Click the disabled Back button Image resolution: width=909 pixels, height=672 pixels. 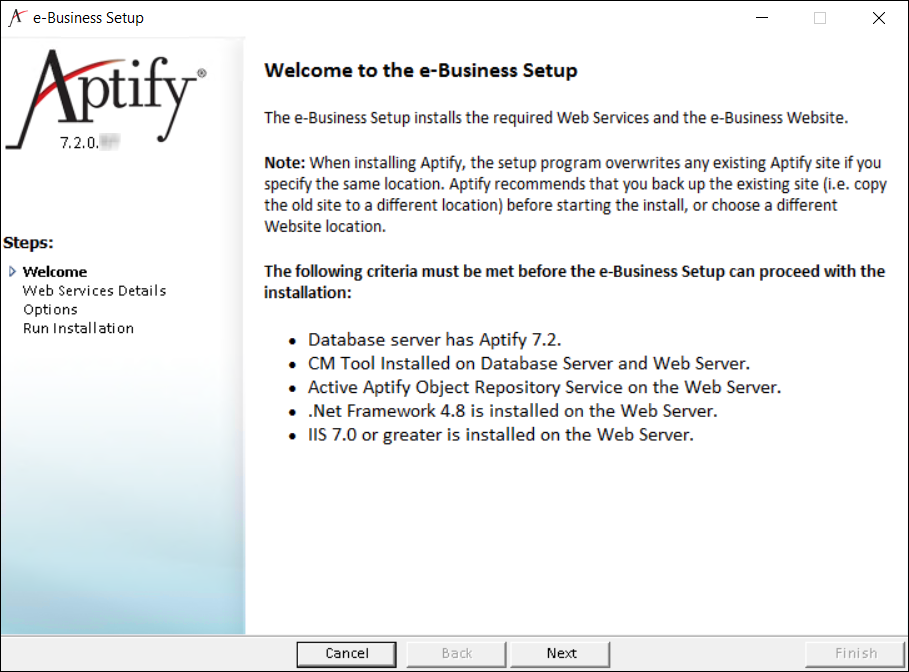456,653
